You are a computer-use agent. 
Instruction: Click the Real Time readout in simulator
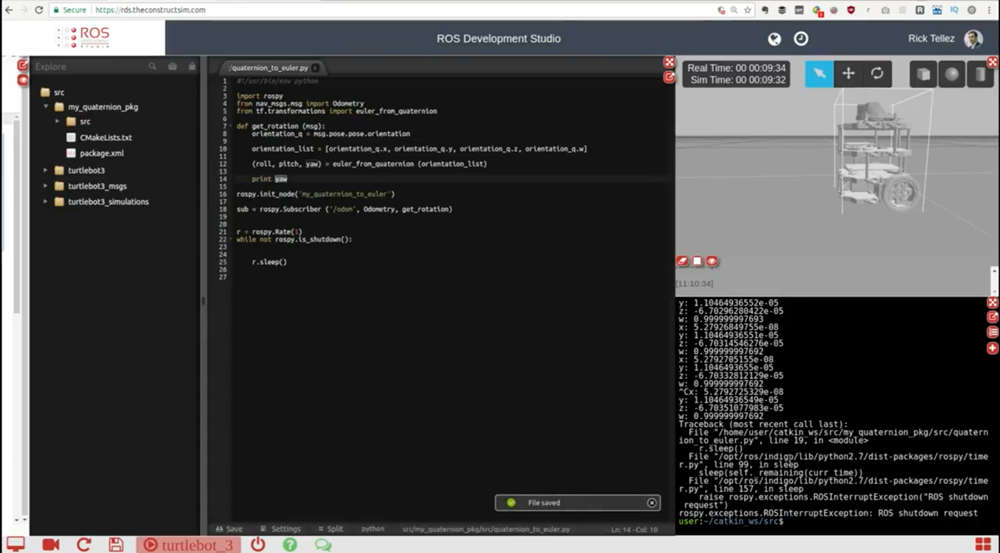pyautogui.click(x=737, y=68)
